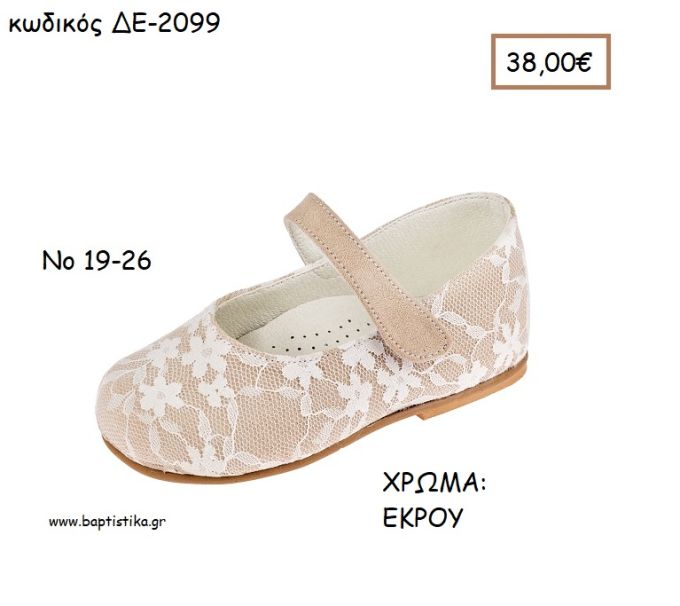Click the 38,00€ price box
680x606 pixels.
coord(551,62)
